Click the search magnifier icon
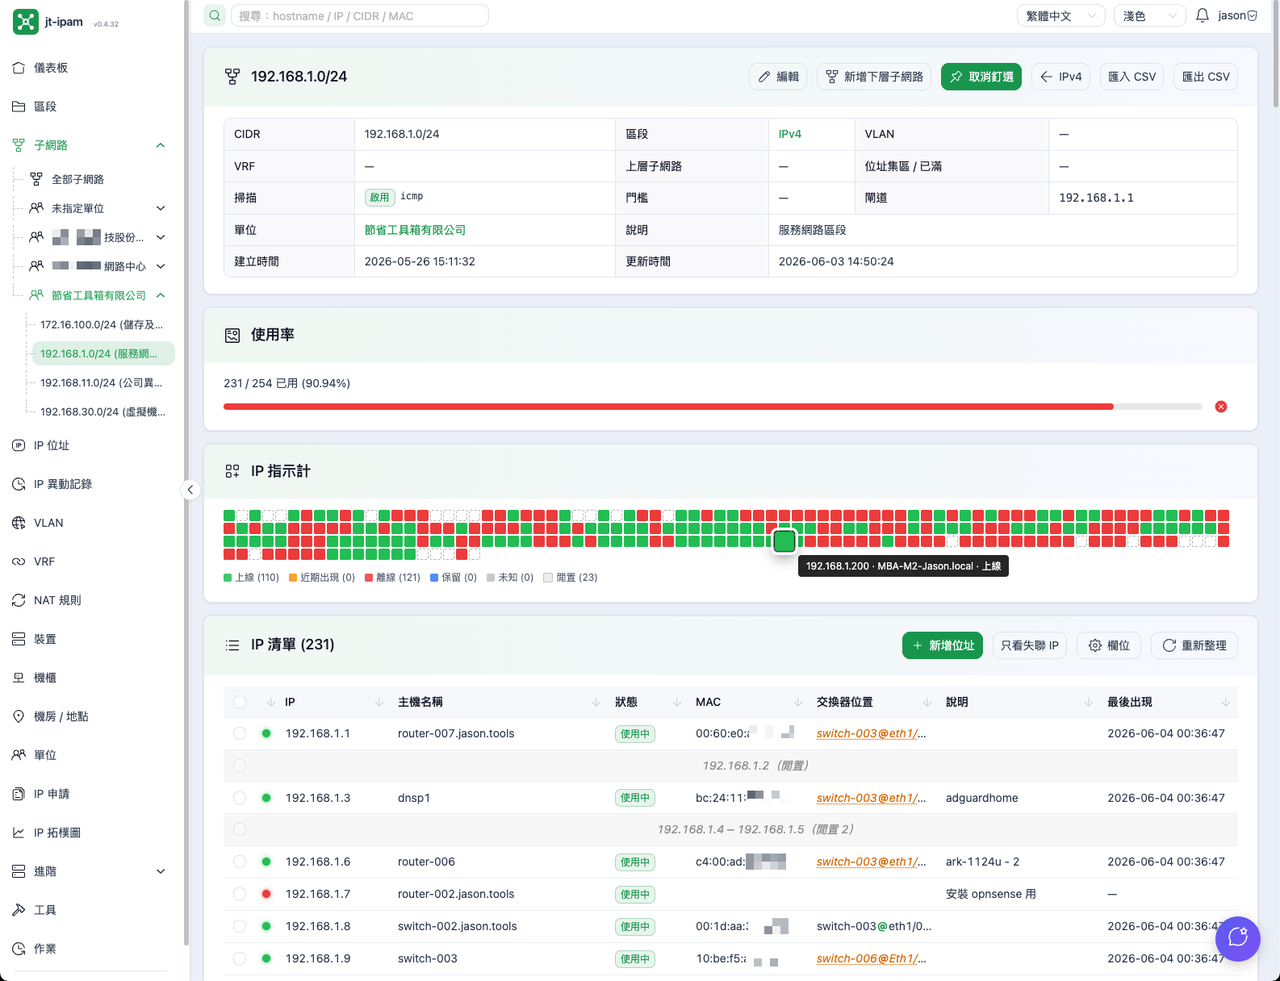This screenshot has height=981, width=1280. coord(215,15)
